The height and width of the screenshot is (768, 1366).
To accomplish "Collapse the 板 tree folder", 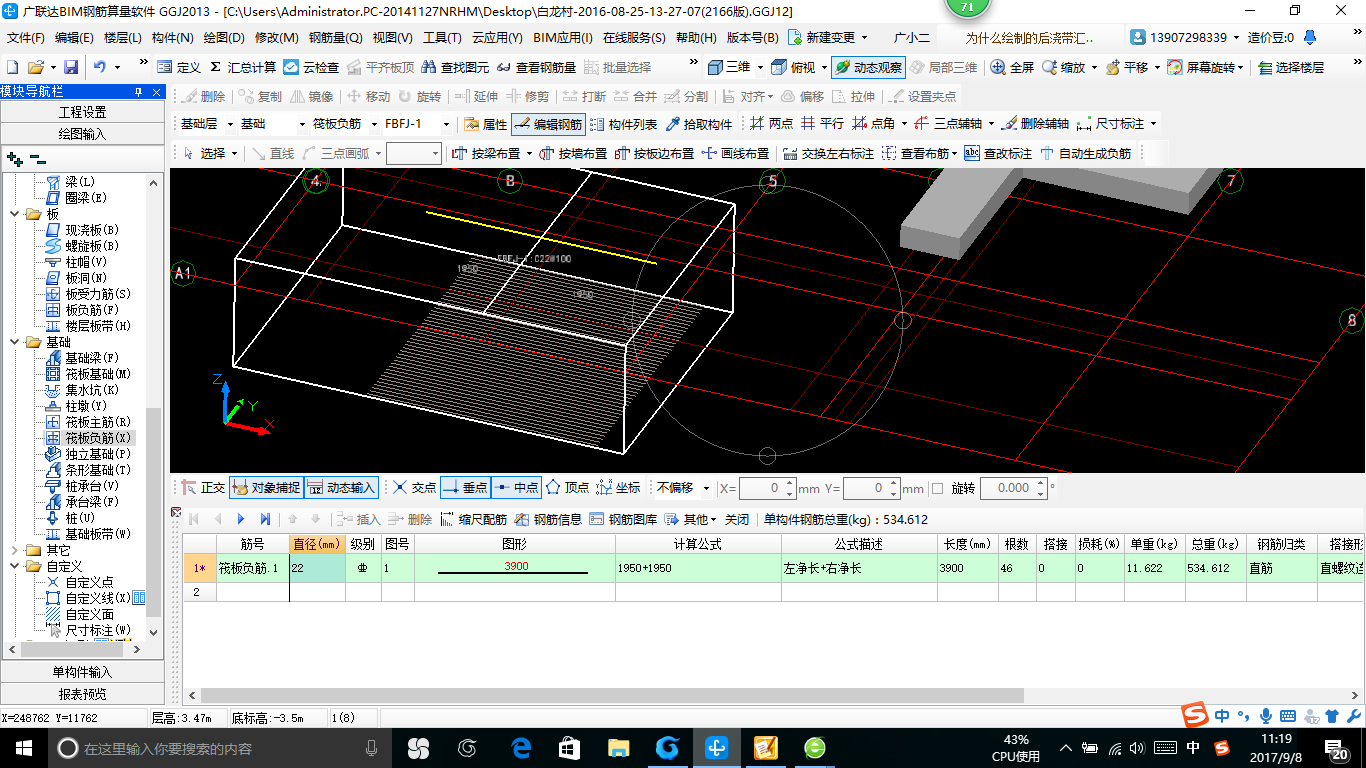I will tap(14, 214).
